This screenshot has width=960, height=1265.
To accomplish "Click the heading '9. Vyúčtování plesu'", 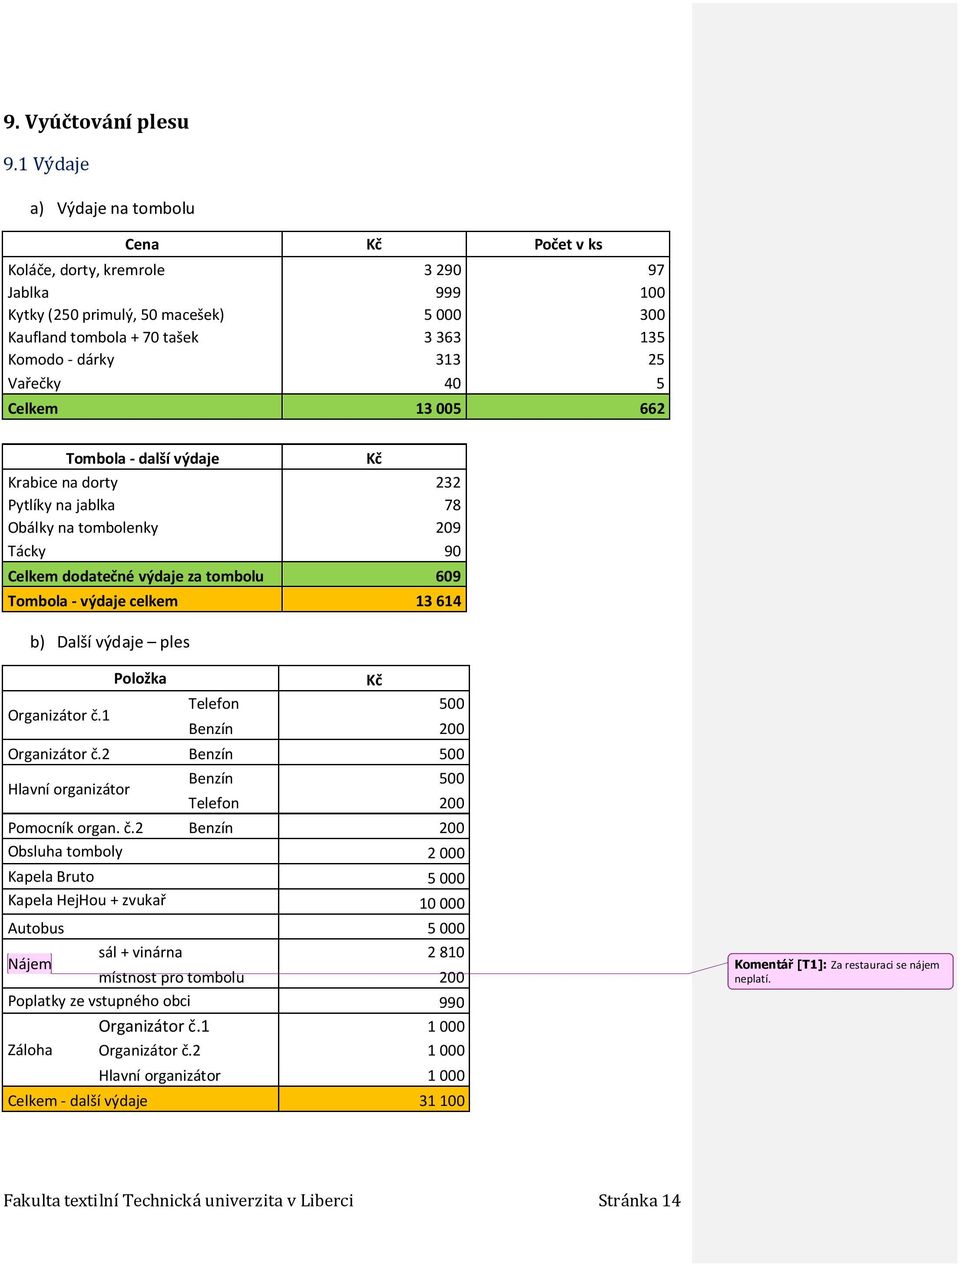I will coord(96,122).
